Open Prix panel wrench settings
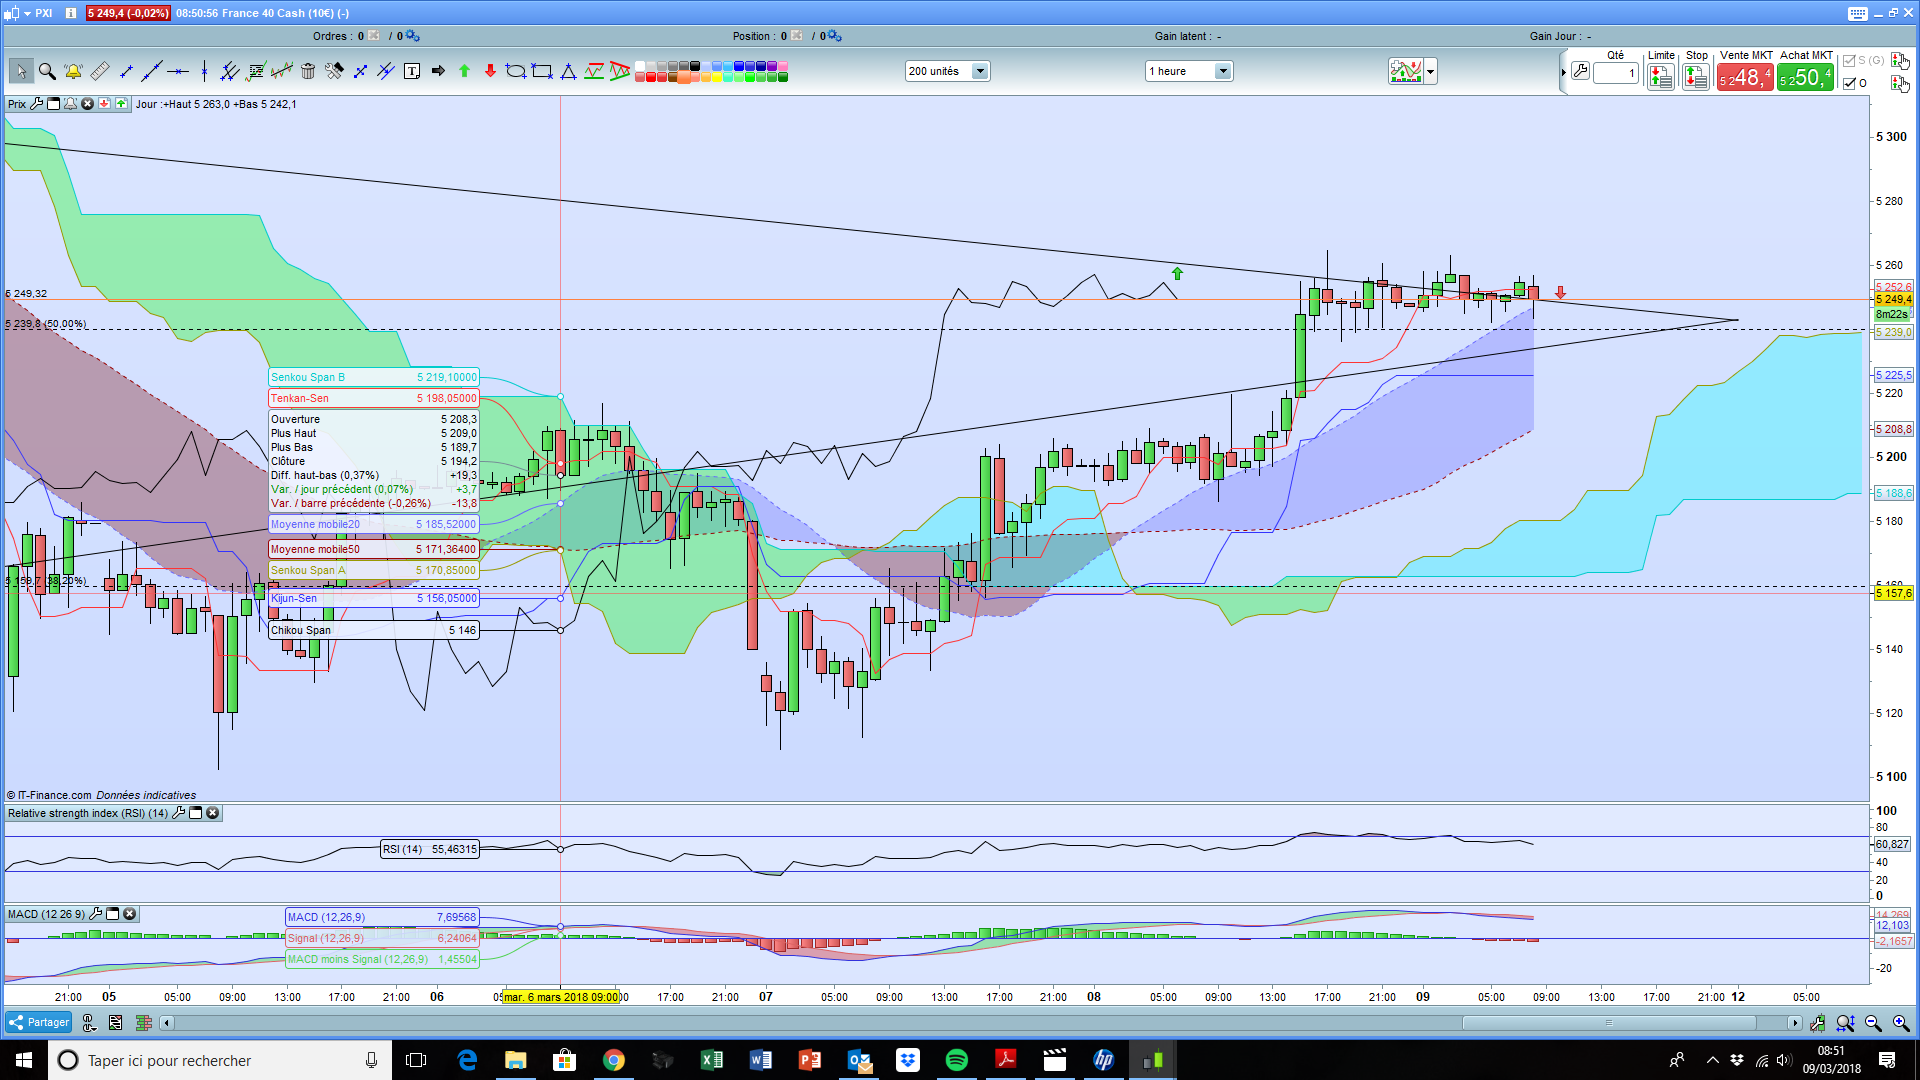The width and height of the screenshot is (1920, 1080). click(x=37, y=104)
